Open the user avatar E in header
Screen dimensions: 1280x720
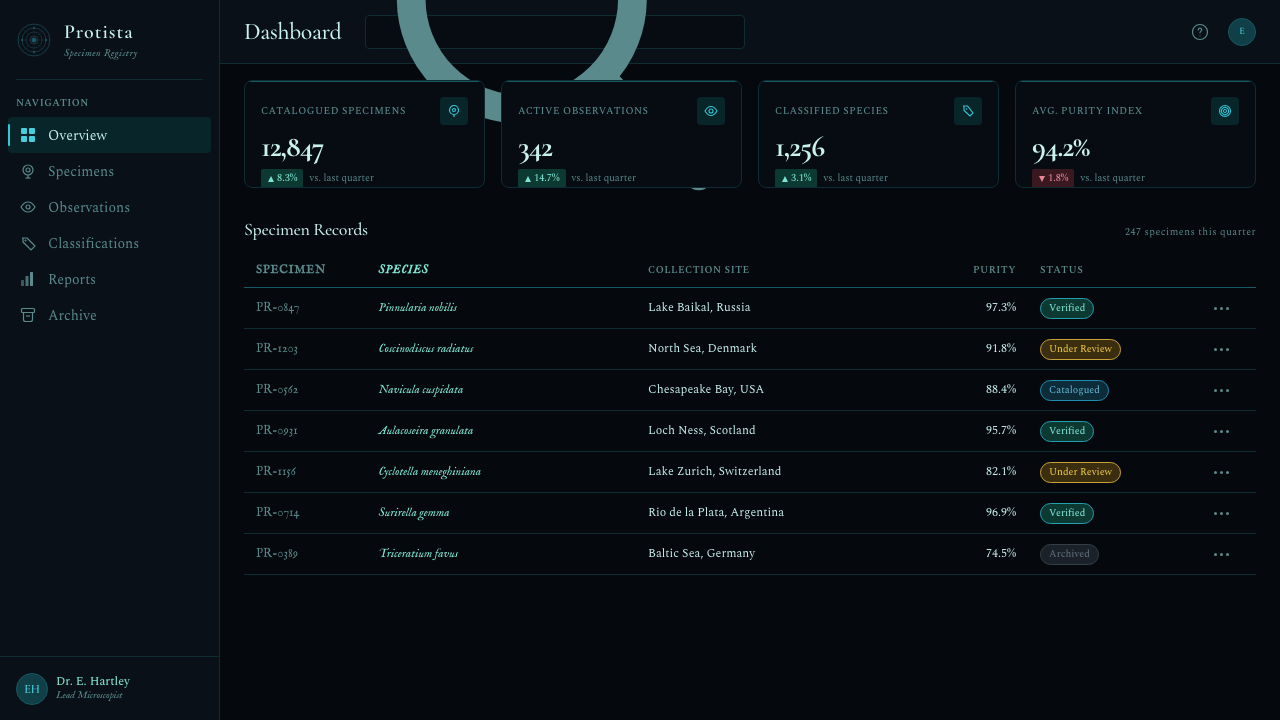tap(1242, 32)
